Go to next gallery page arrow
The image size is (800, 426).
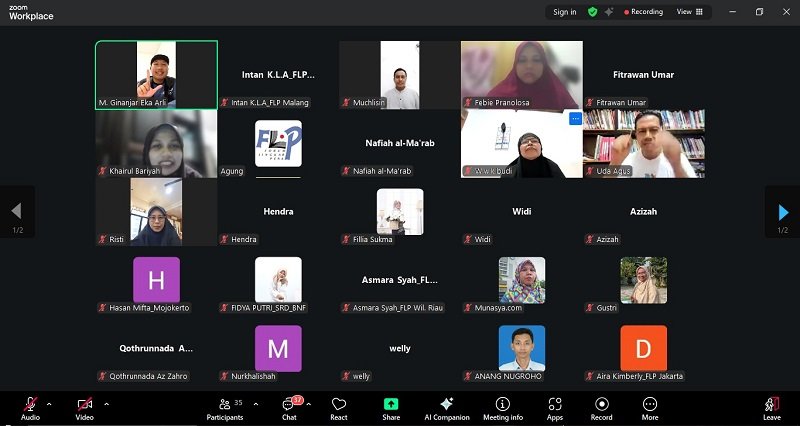[x=783, y=212]
